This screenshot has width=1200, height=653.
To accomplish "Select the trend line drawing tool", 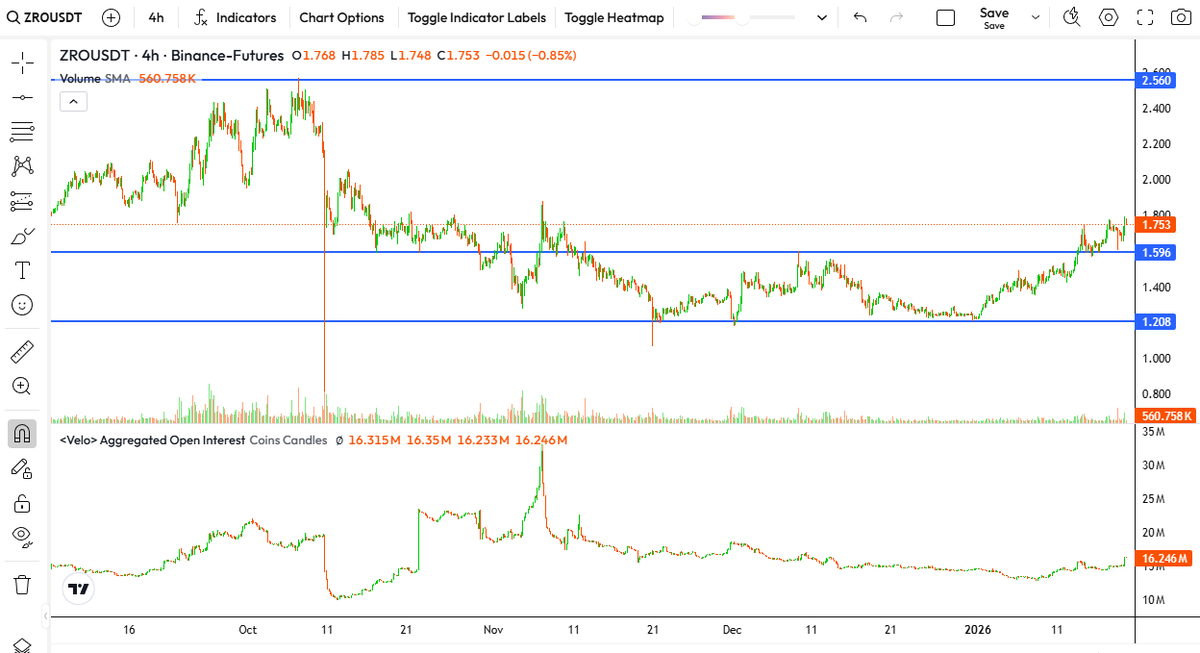I will click(x=22, y=97).
